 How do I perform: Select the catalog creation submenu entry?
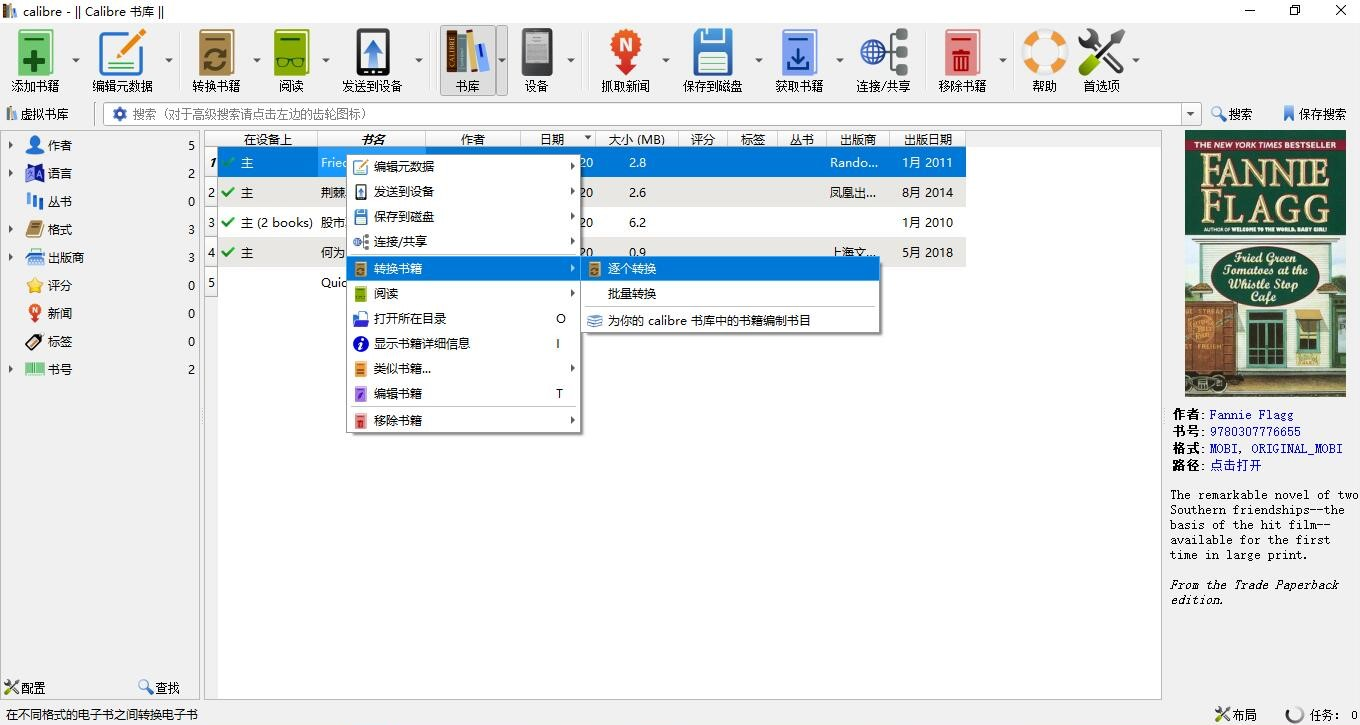730,320
